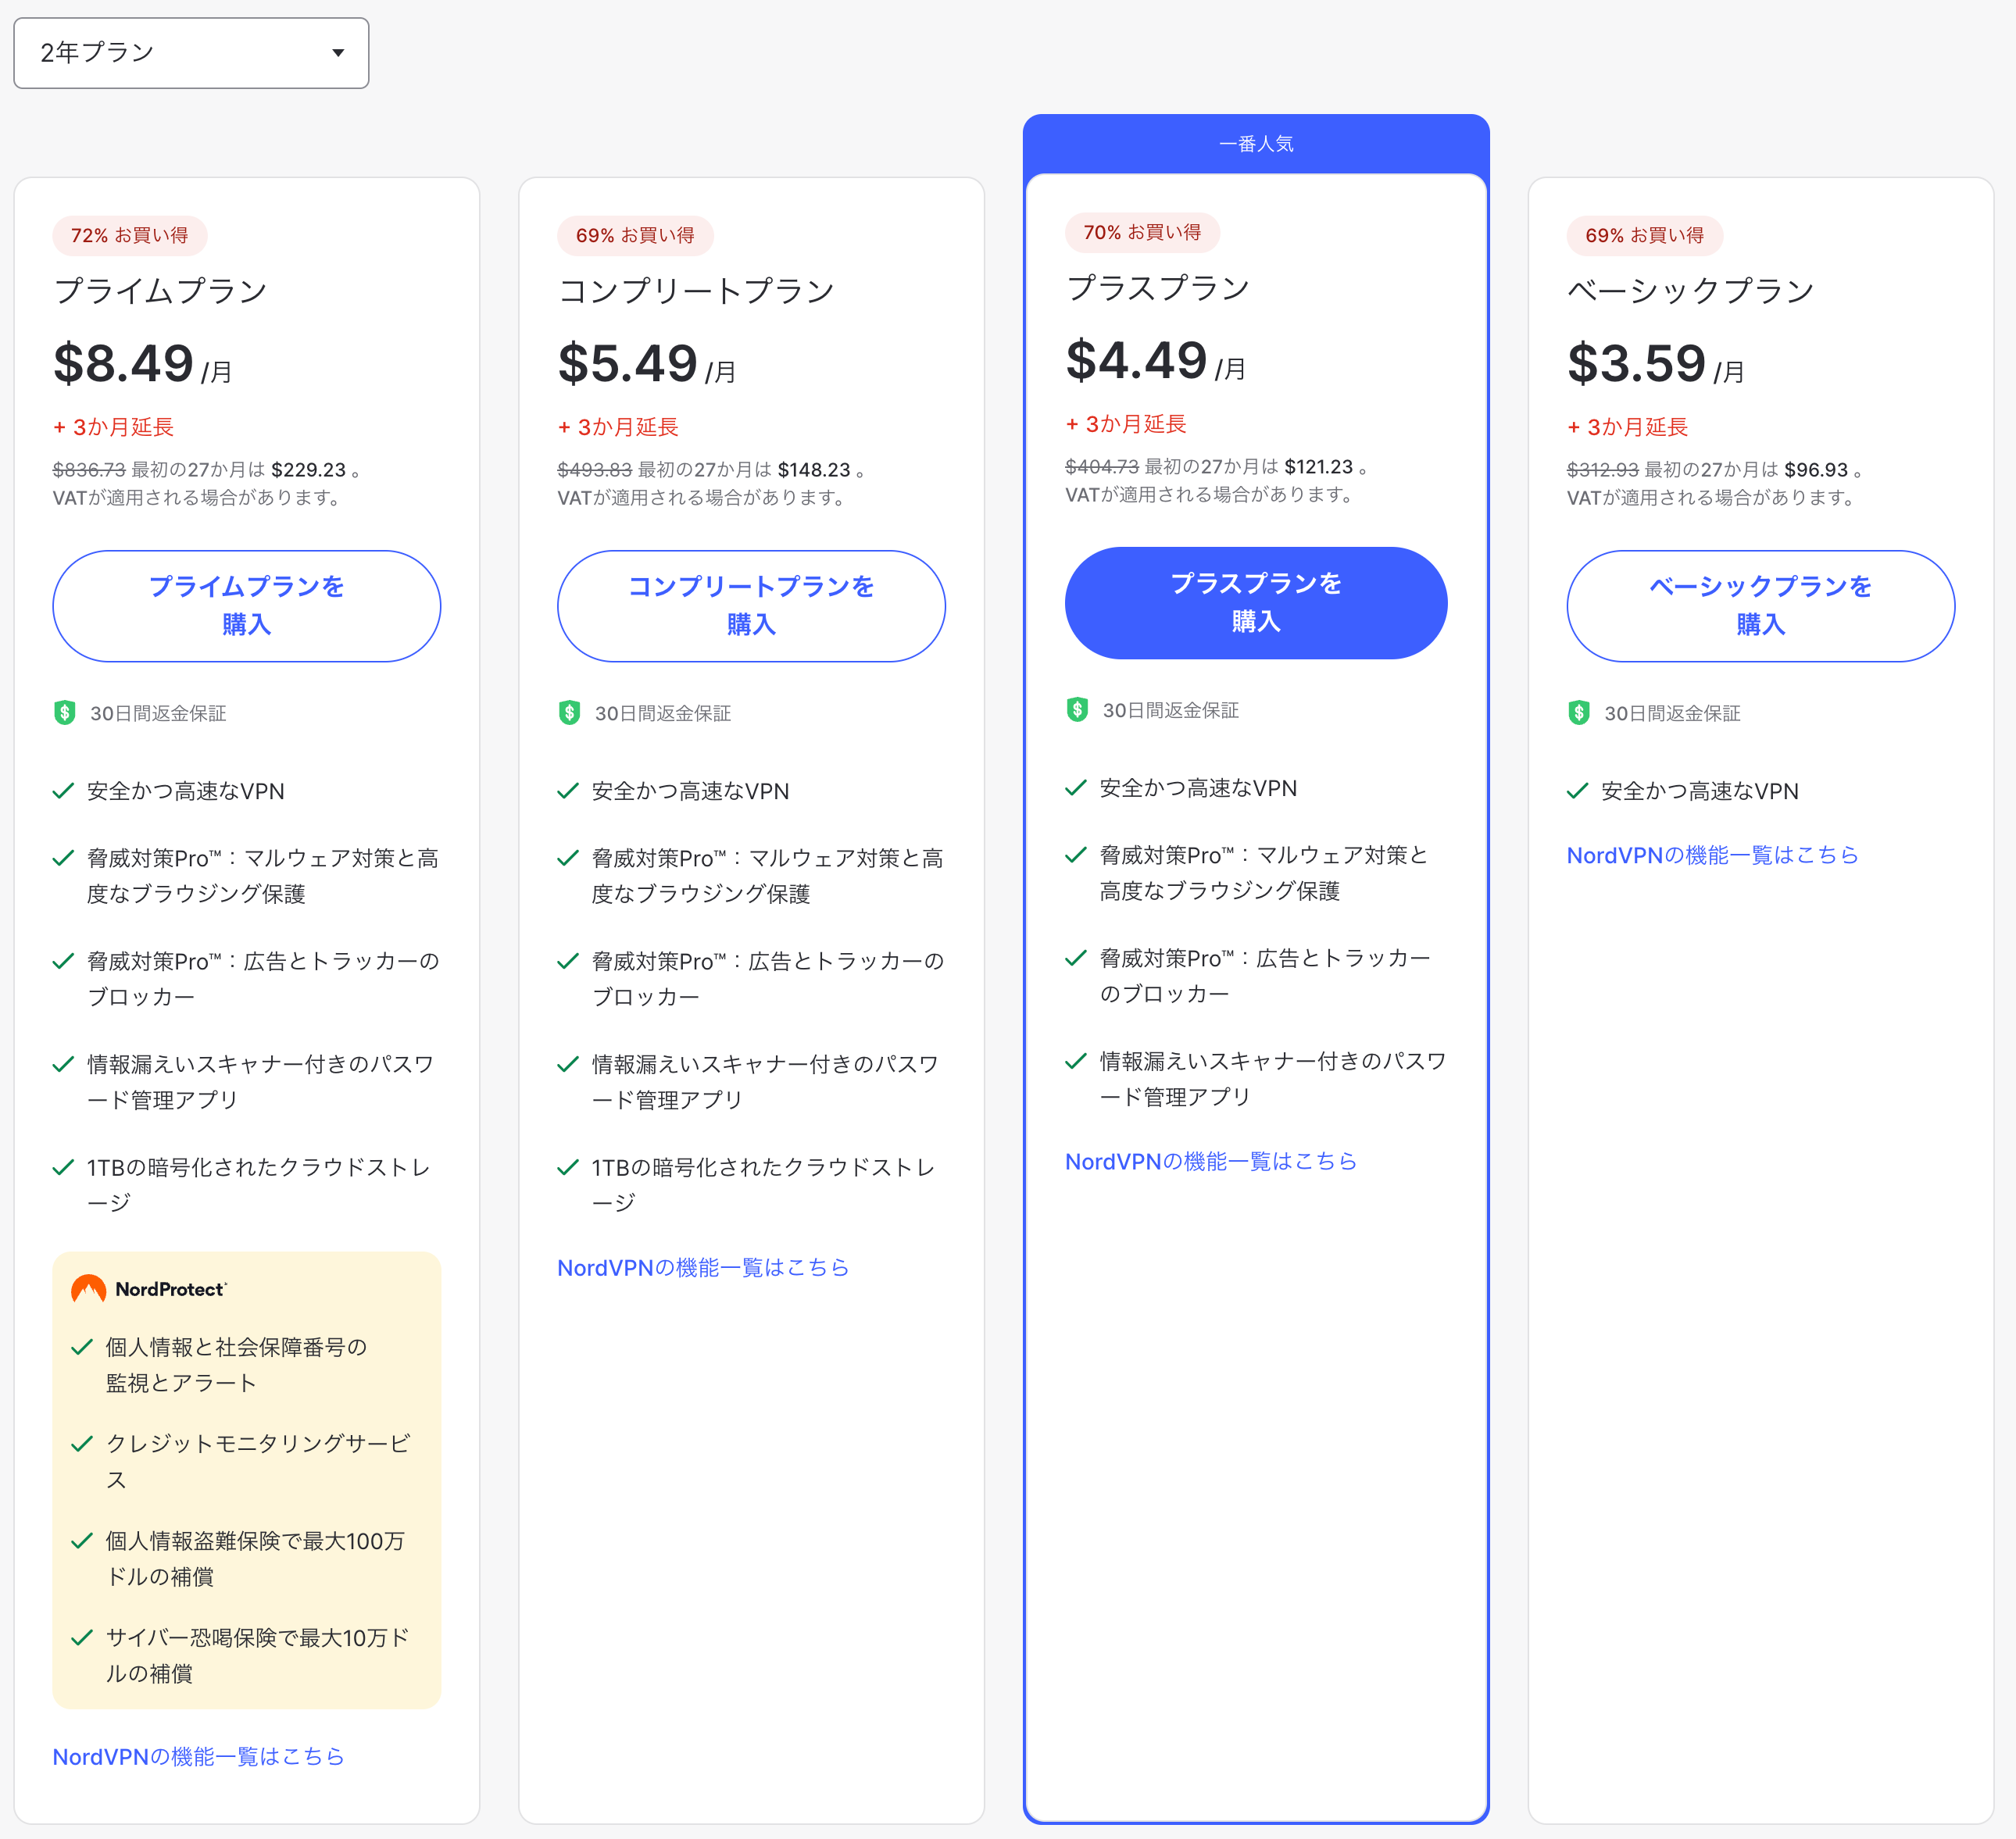Click the checkmark beside パスワード管理アプリ in プライム card

63,1064
